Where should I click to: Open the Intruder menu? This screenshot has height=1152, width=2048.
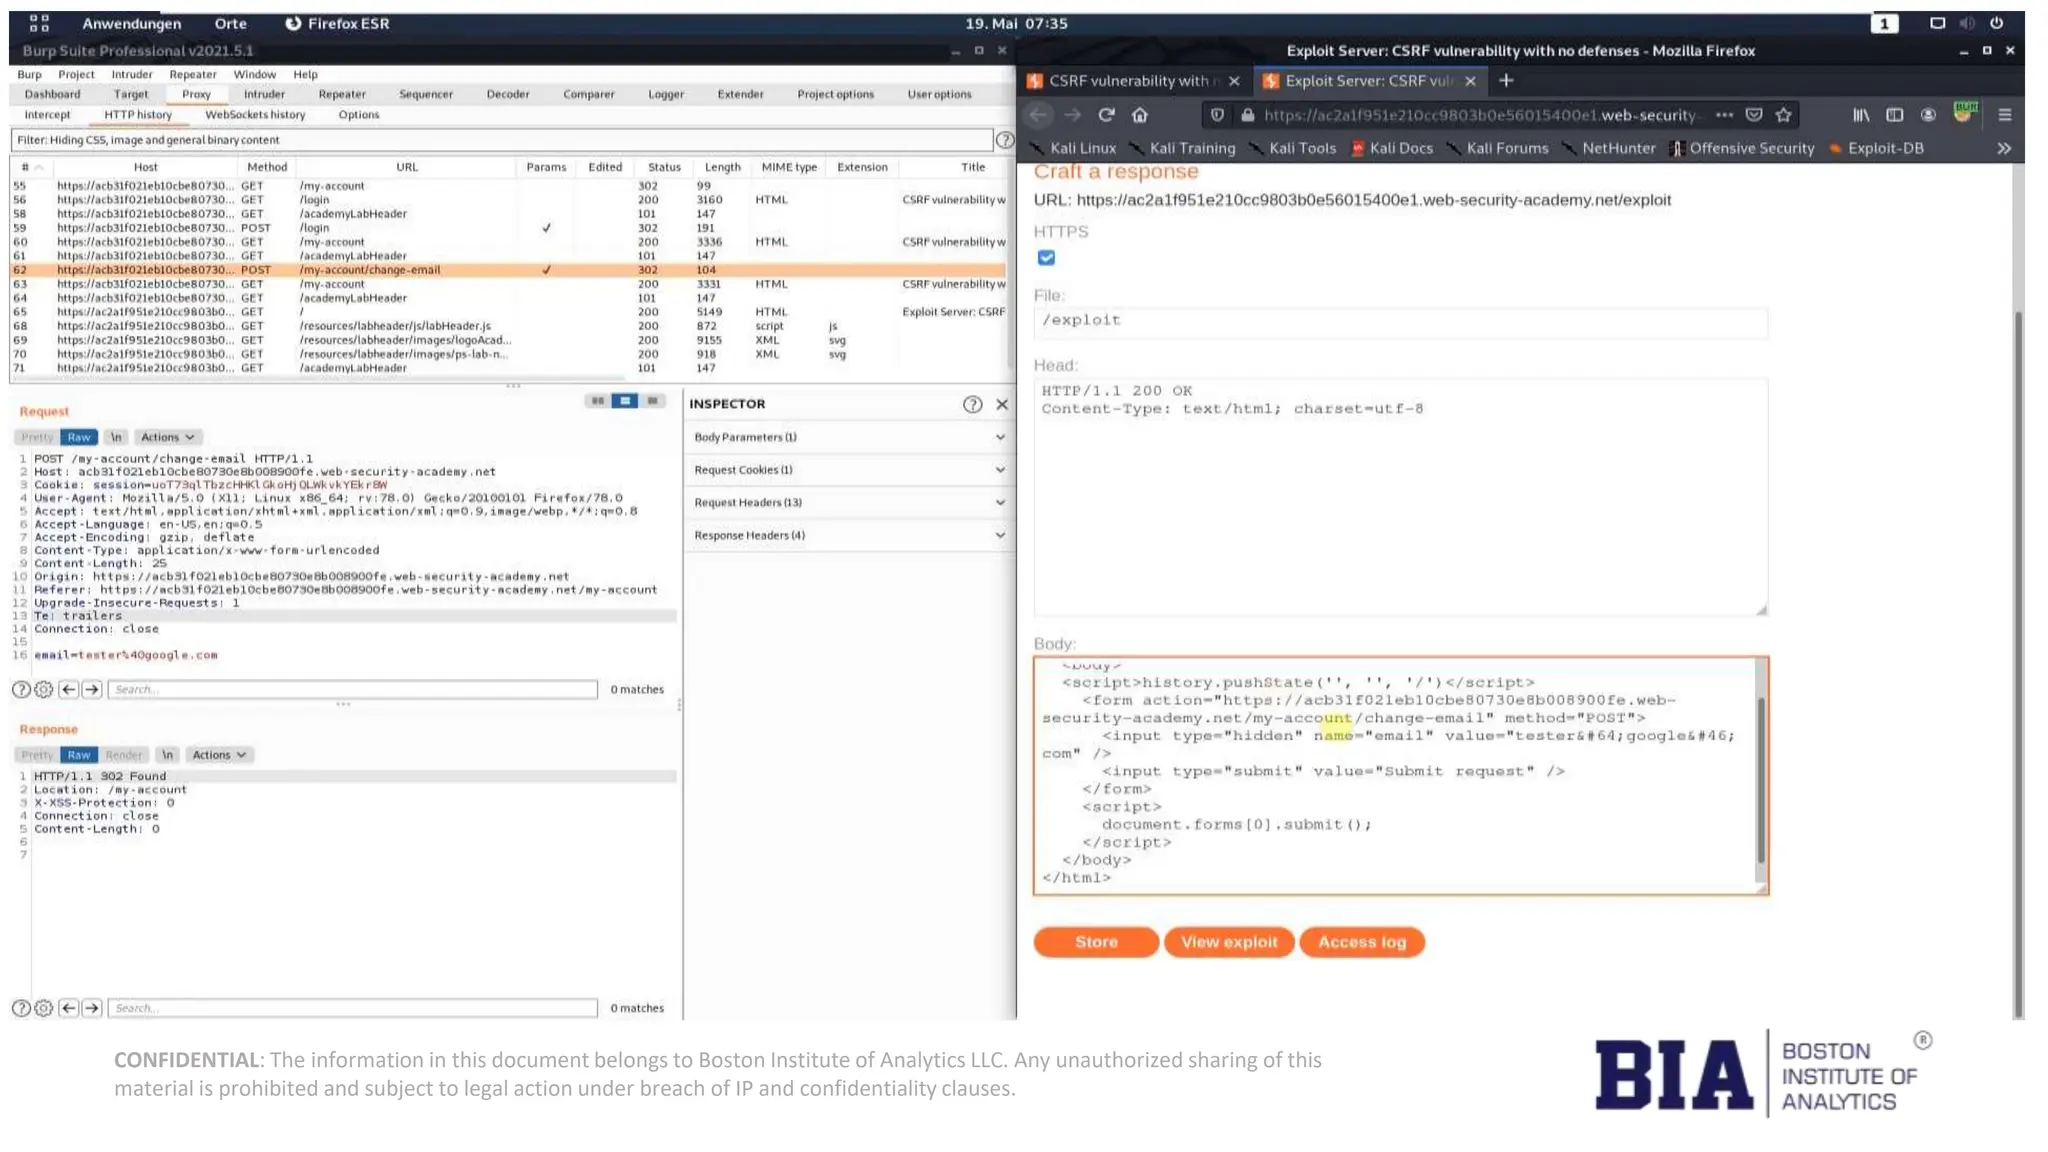(x=132, y=74)
